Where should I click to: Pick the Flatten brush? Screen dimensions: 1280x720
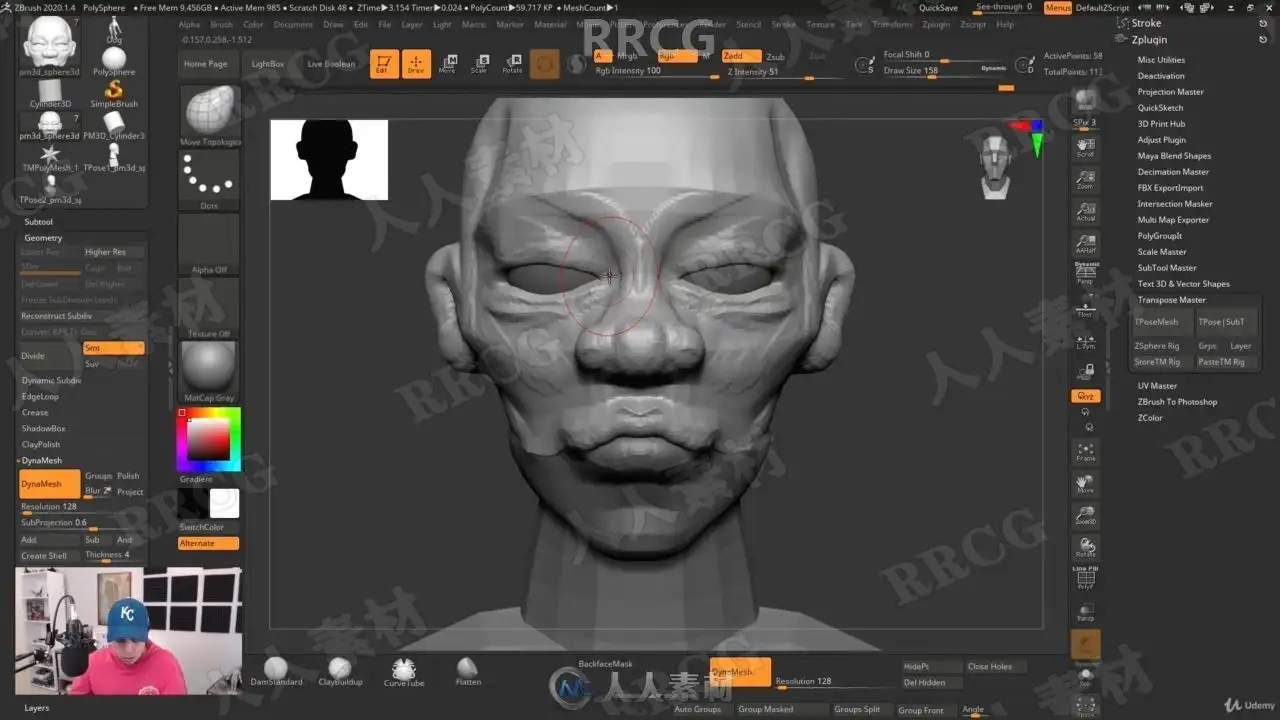[x=468, y=671]
